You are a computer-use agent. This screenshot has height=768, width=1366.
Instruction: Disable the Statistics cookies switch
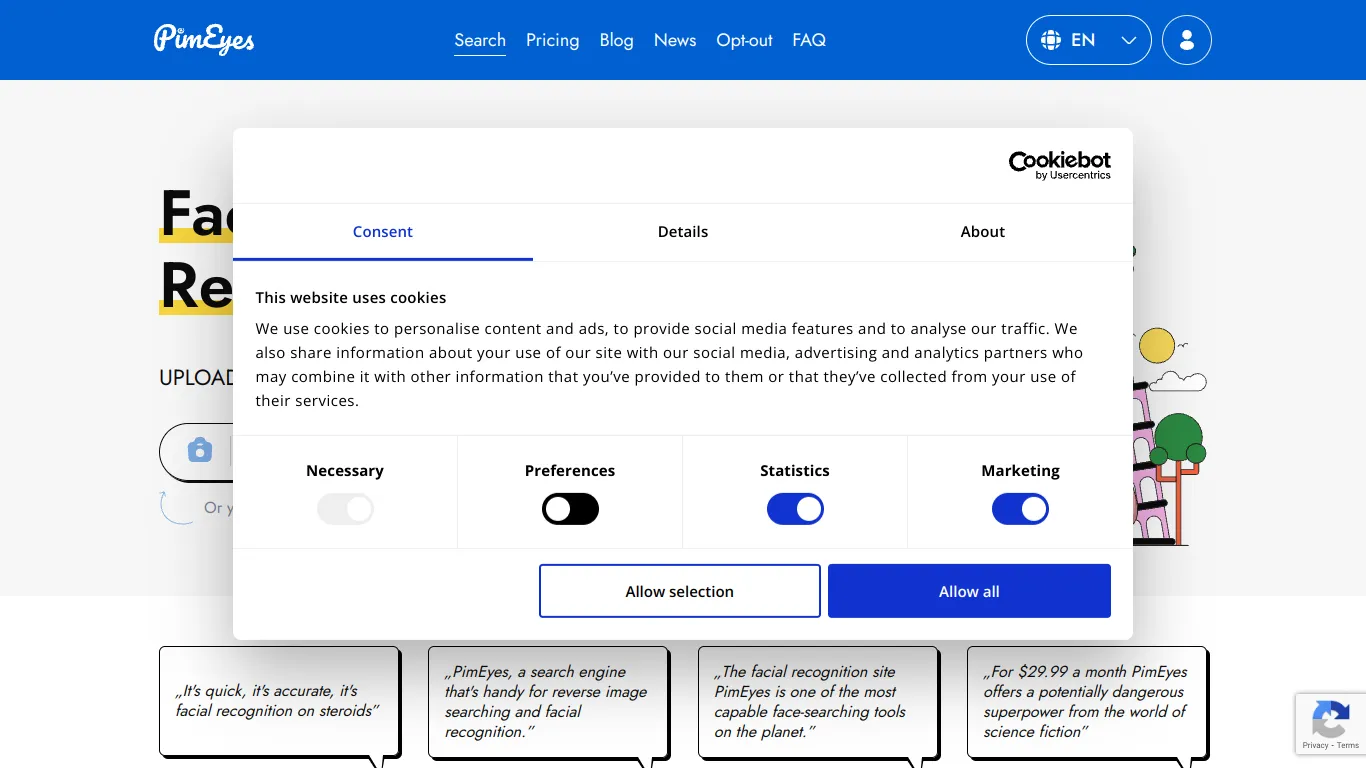(x=795, y=509)
